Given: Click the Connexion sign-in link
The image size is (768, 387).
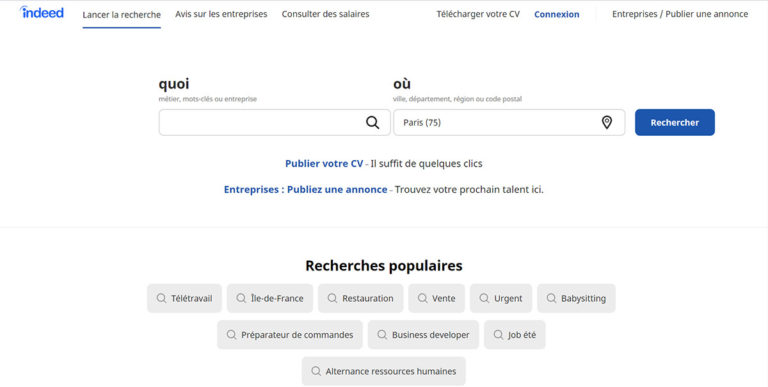Looking at the screenshot, I should pos(557,15).
